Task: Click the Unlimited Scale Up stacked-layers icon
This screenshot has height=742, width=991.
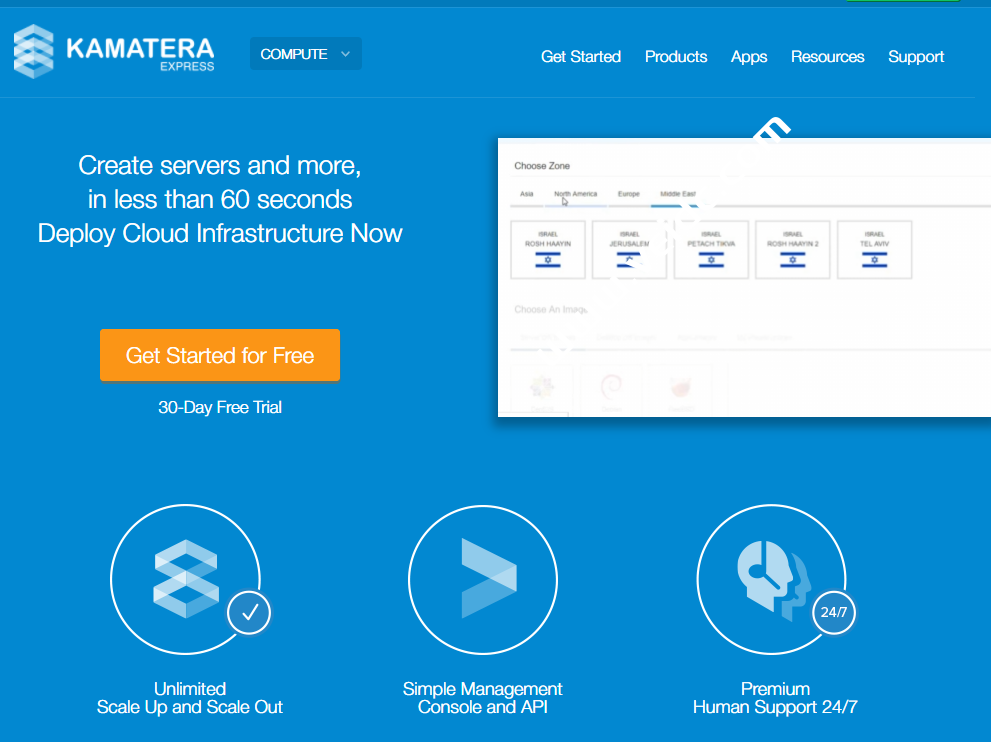Action: pyautogui.click(x=185, y=578)
